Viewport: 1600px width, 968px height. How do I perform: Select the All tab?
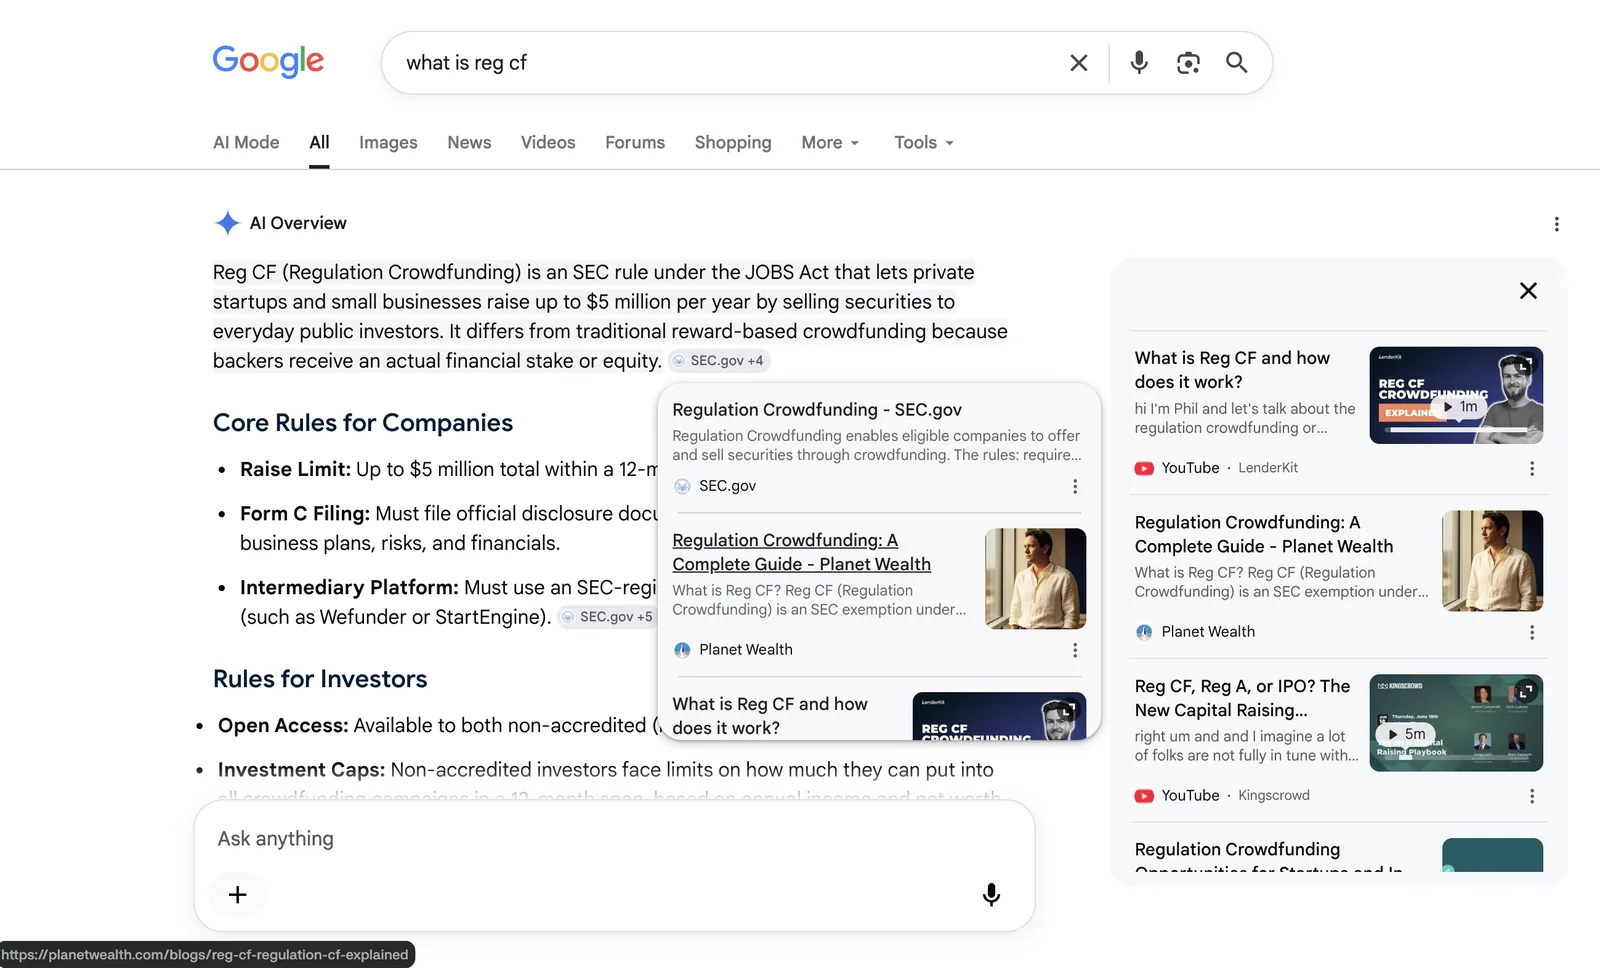coord(319,143)
